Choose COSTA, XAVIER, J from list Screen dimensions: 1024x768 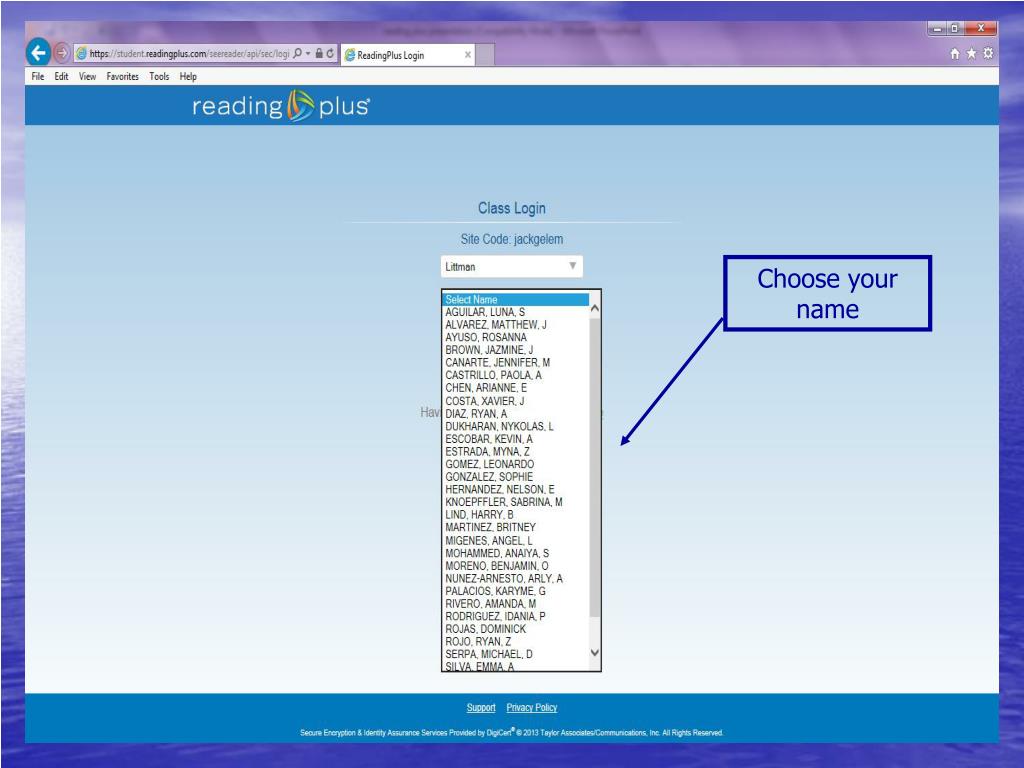coord(515,401)
